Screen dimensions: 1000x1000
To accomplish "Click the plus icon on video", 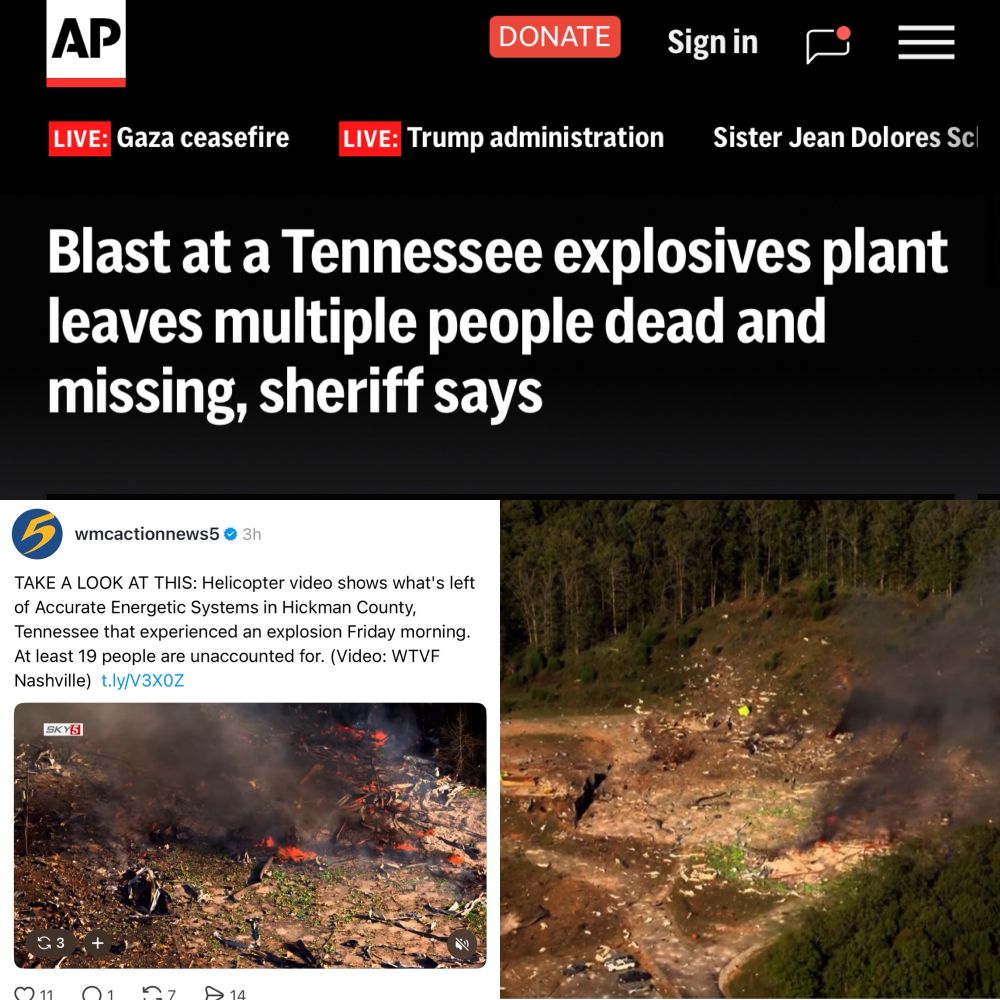I will click(x=98, y=943).
